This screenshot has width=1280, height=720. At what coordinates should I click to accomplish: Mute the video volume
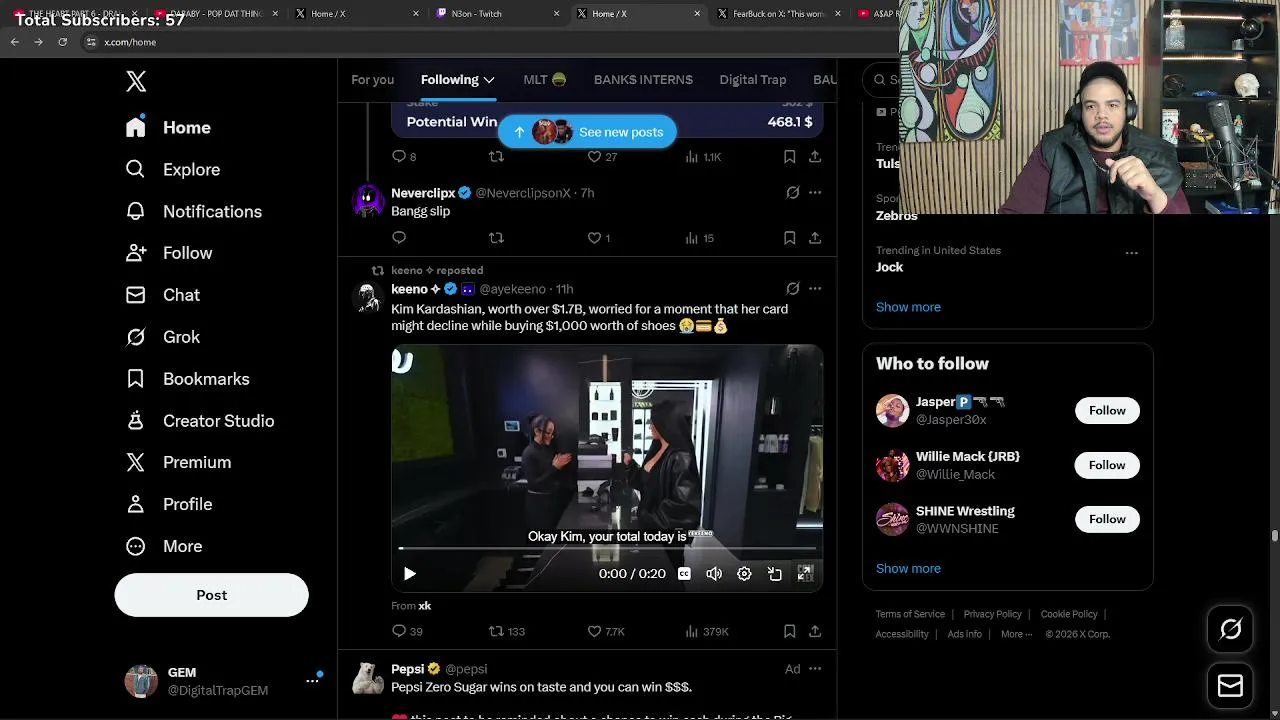(x=714, y=574)
